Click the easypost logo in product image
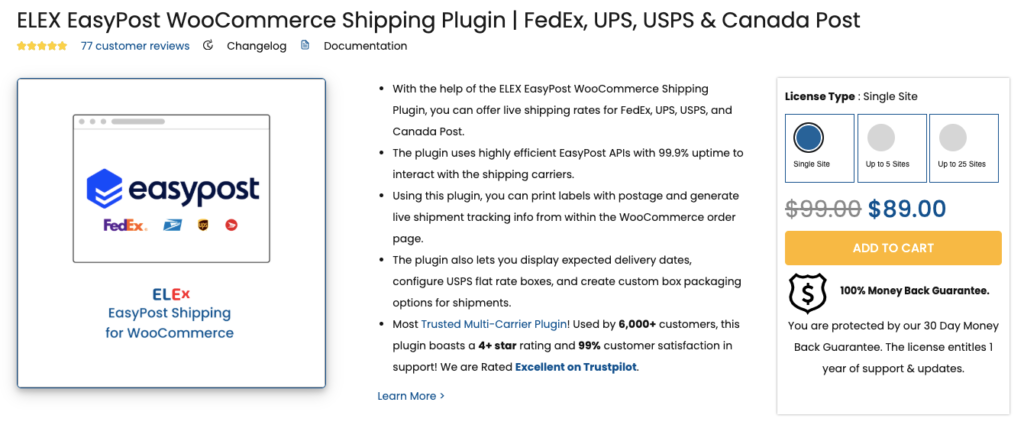 tap(172, 189)
